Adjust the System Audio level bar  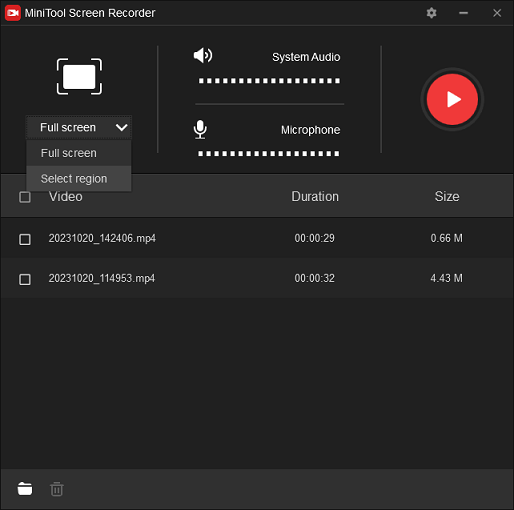coord(269,81)
